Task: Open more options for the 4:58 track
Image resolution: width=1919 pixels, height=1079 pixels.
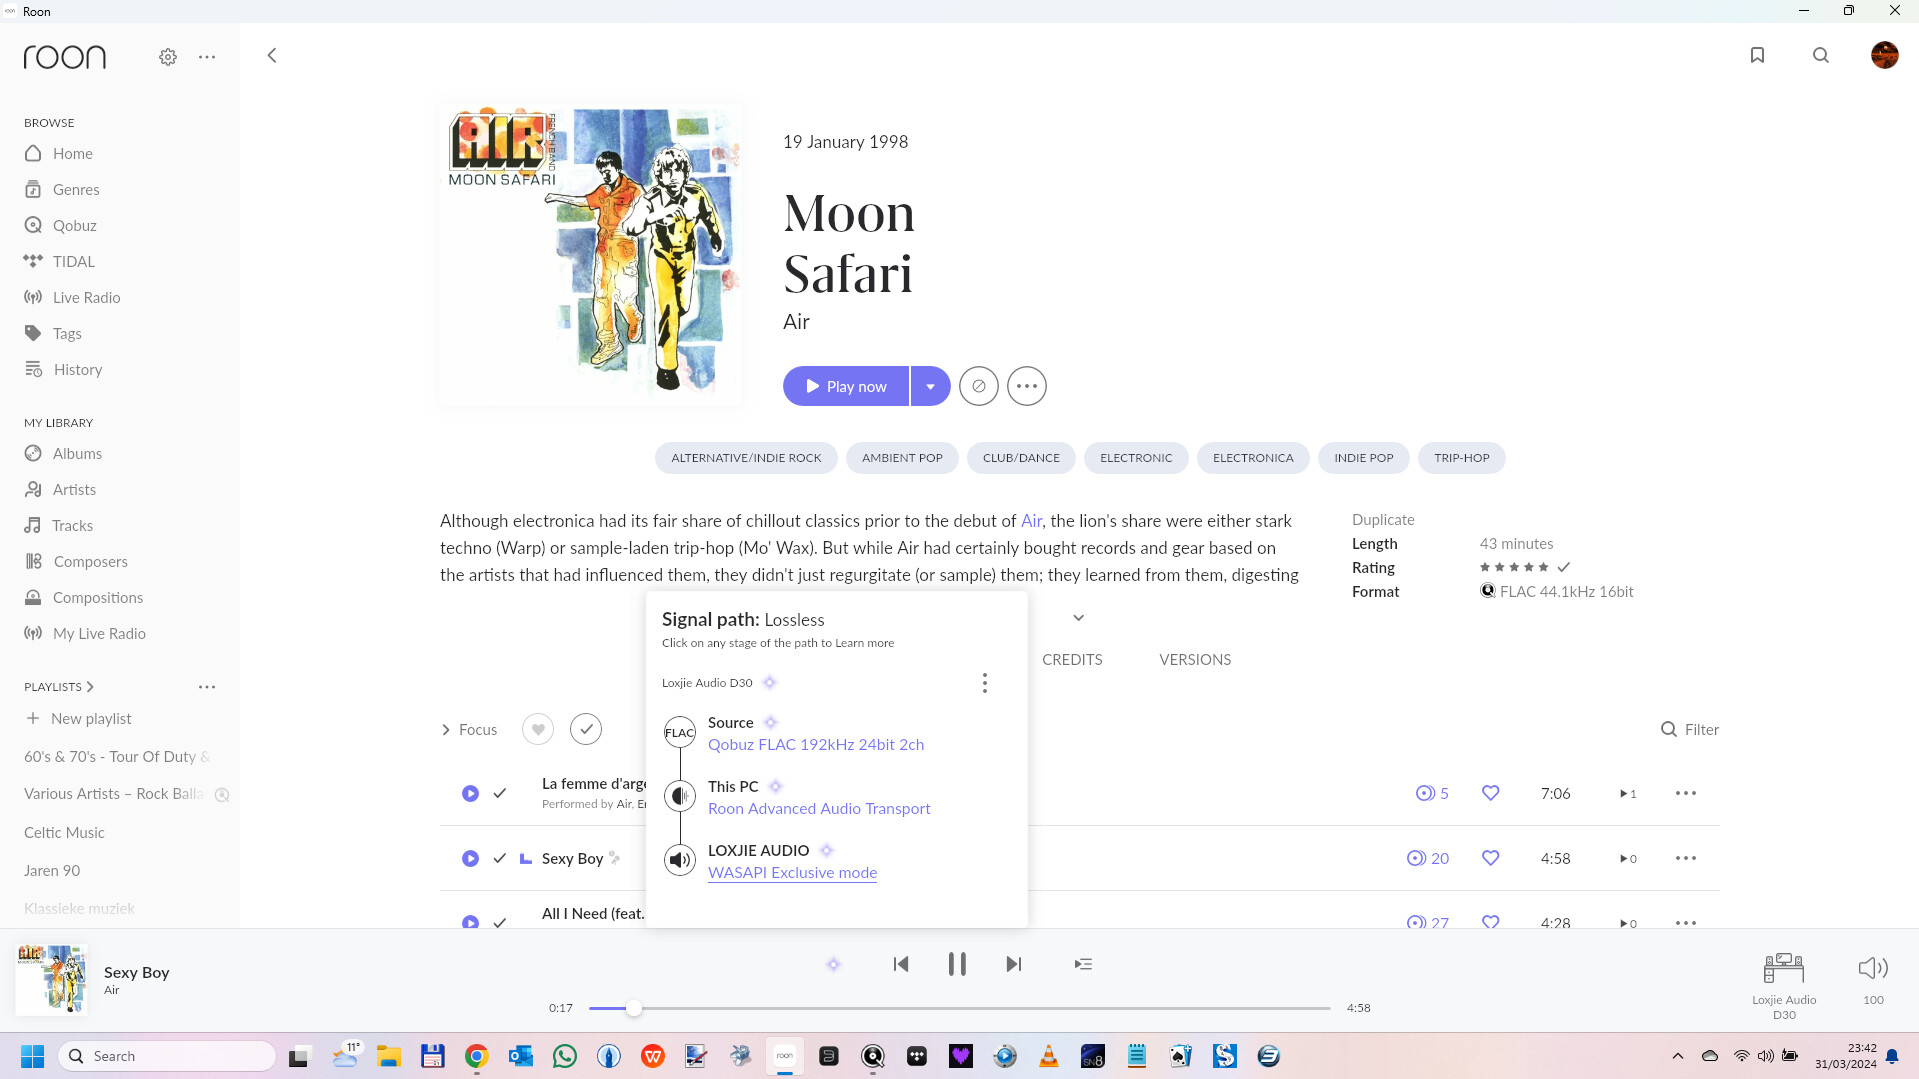Action: click(1686, 859)
